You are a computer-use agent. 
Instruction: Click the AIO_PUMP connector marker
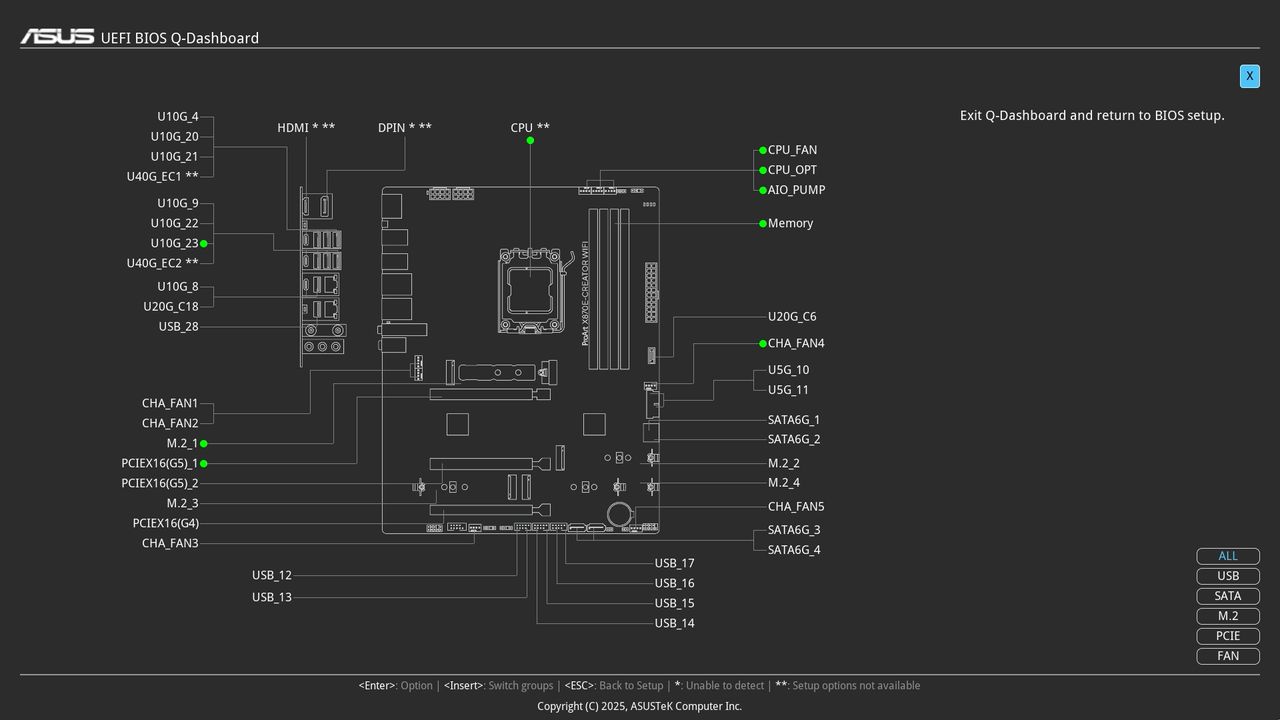[x=761, y=190]
